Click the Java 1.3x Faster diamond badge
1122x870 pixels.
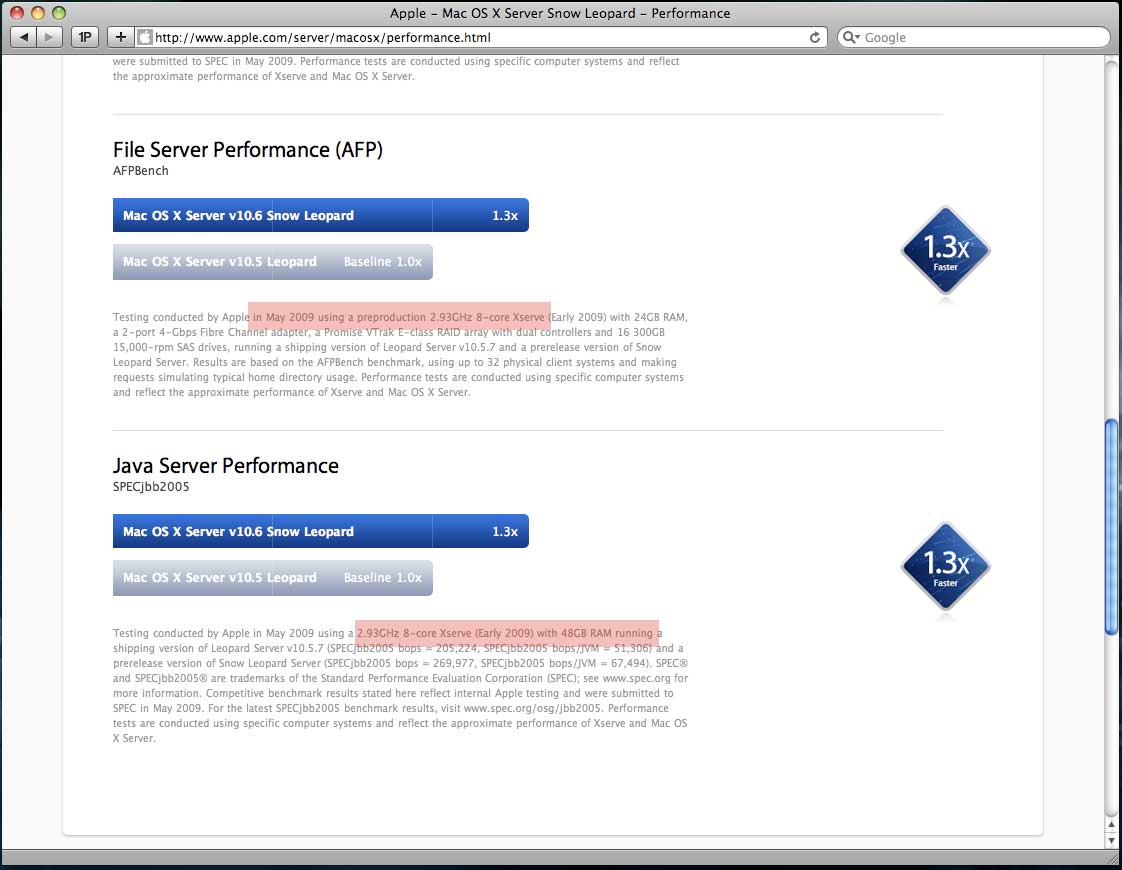(945, 566)
